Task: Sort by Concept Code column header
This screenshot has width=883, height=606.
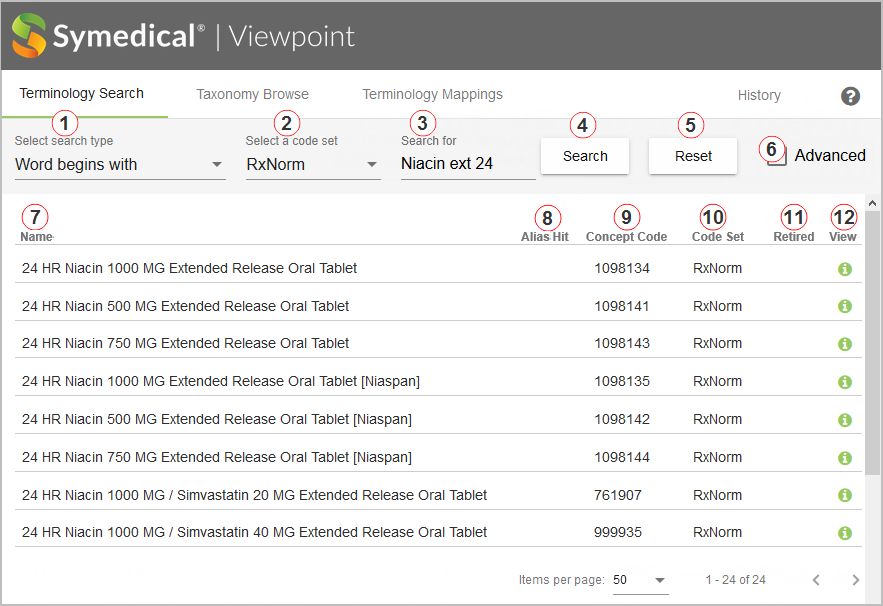Action: [626, 237]
